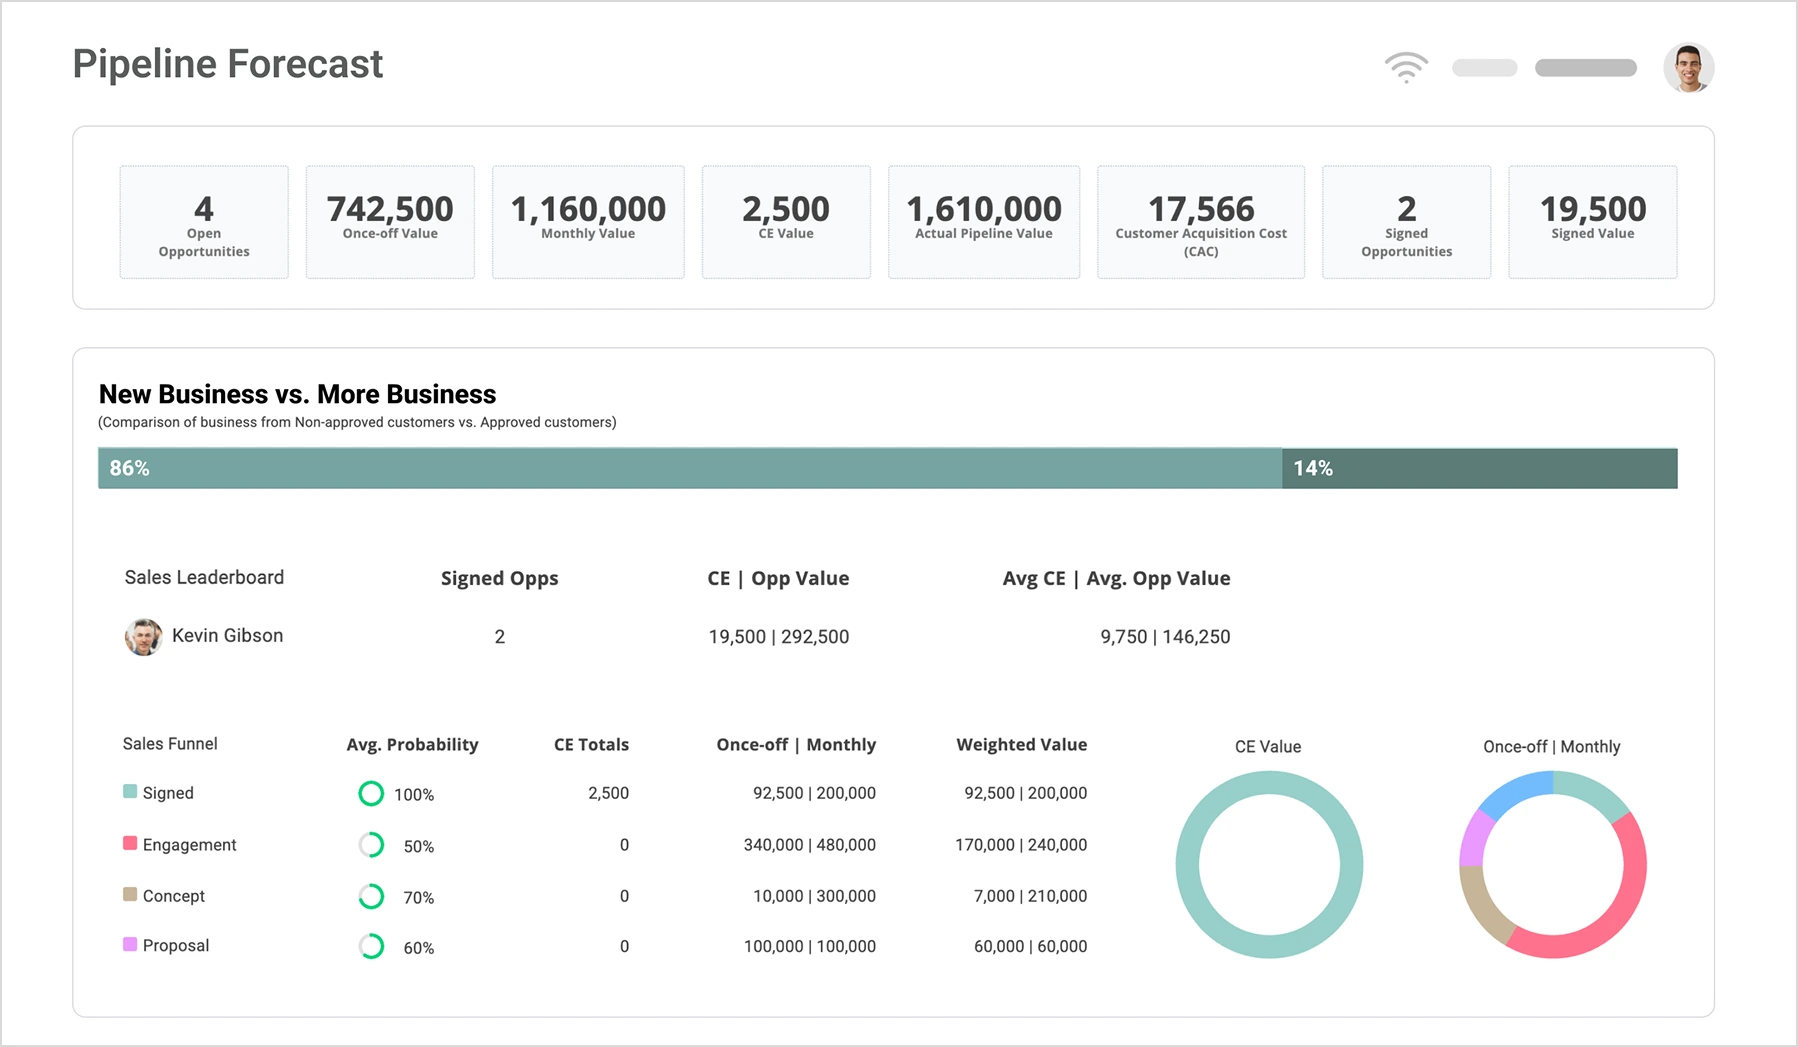Screen dimensions: 1798x1047
Task: Select the Signed Value 19,500 card
Action: coord(1593,222)
